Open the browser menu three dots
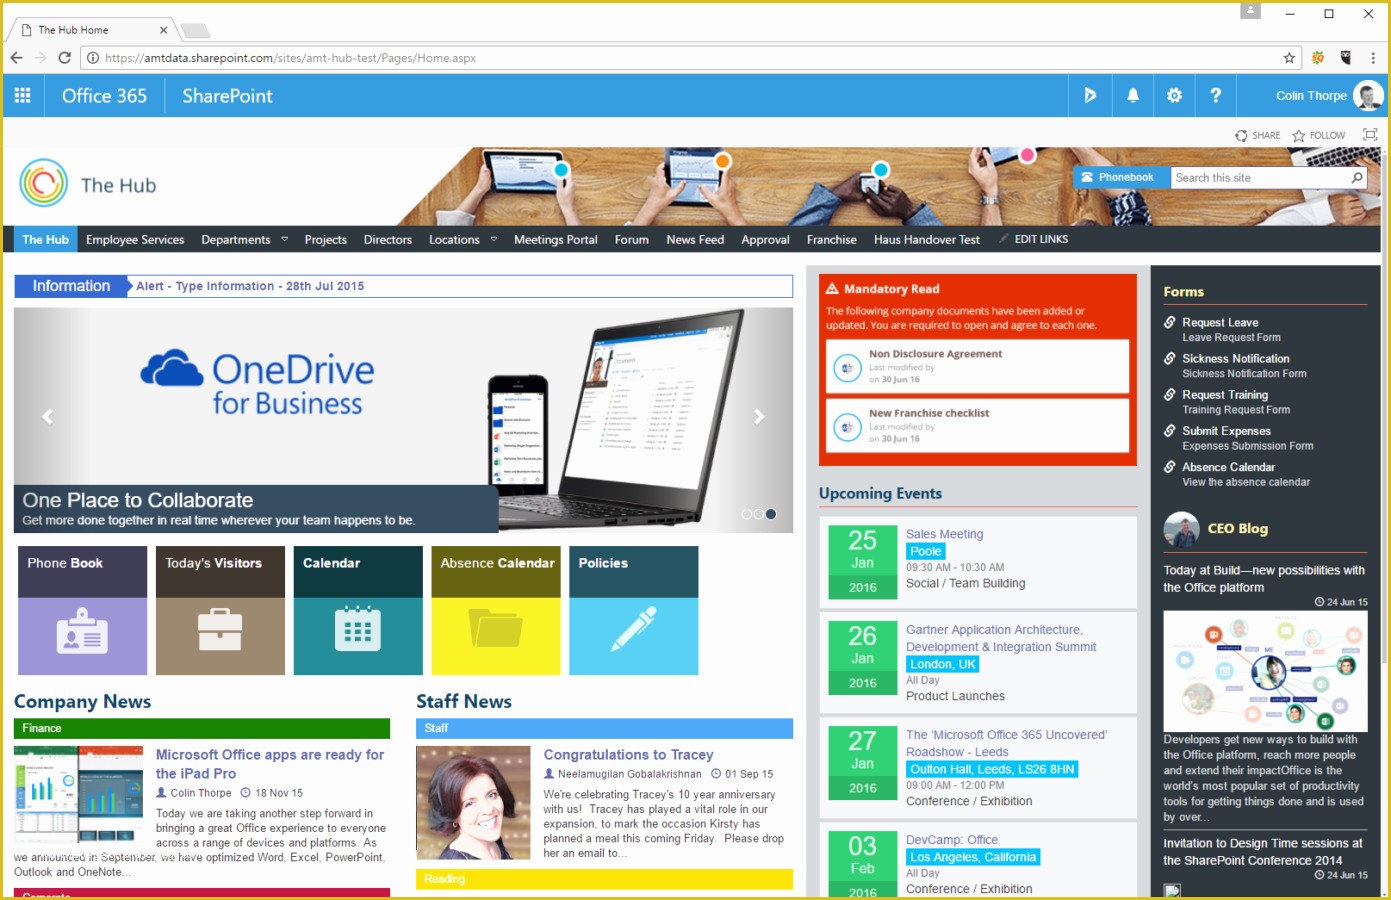This screenshot has width=1391, height=900. point(1373,58)
